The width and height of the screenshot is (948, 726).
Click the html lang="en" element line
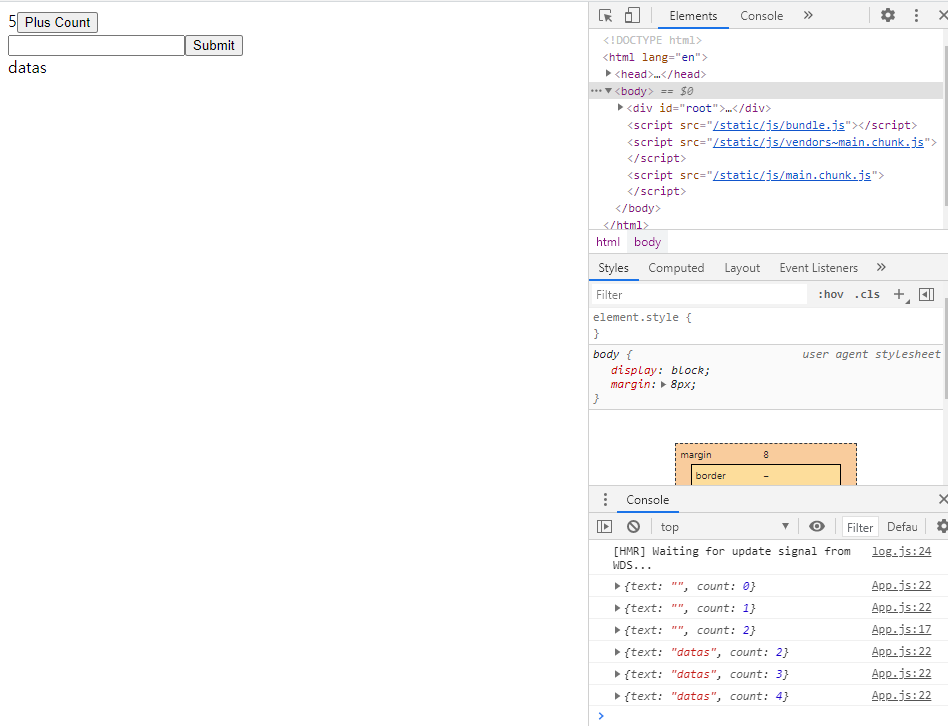pos(655,57)
